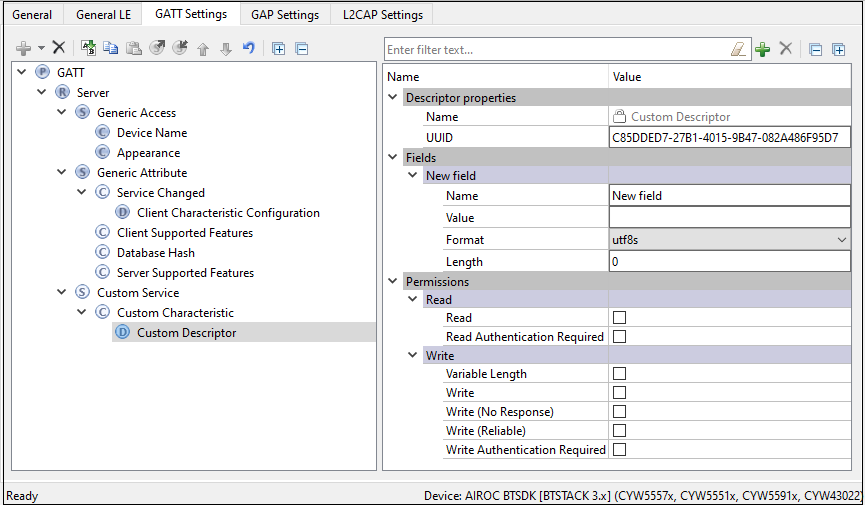Open the Format dropdown showing utf8s
Screen dimensions: 865x505
tap(729, 240)
